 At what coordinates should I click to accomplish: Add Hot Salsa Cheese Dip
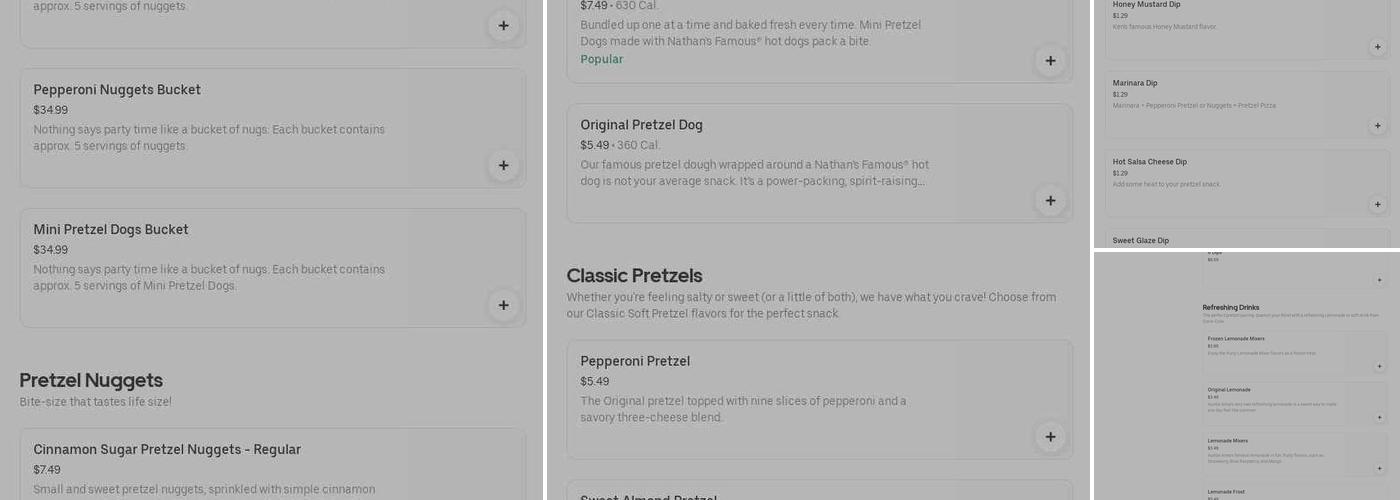tap(1377, 205)
